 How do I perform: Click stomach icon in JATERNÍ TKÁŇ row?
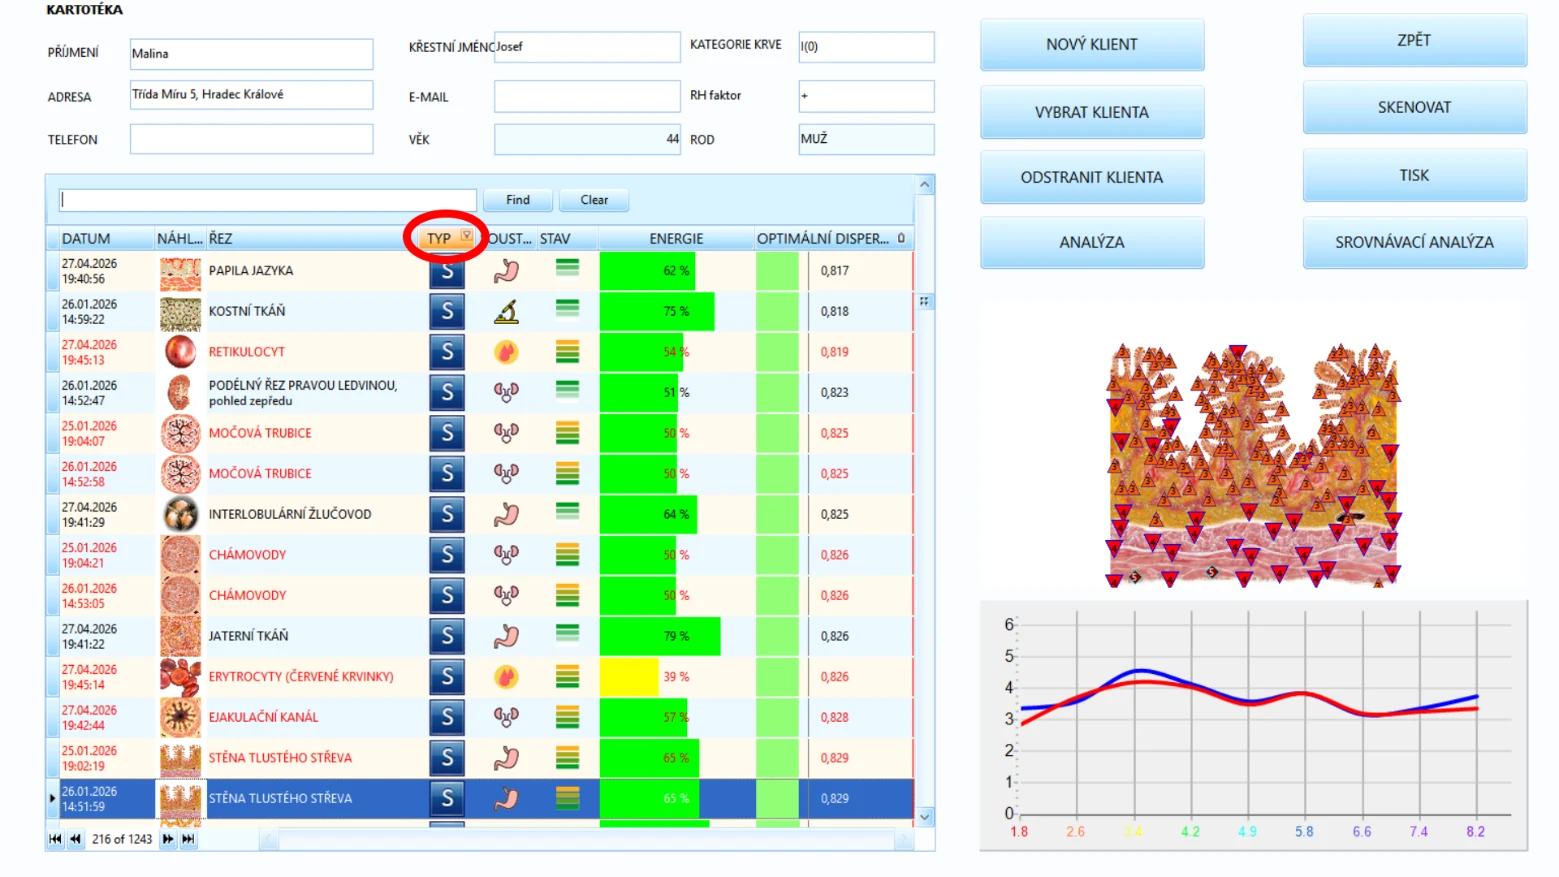pos(507,636)
